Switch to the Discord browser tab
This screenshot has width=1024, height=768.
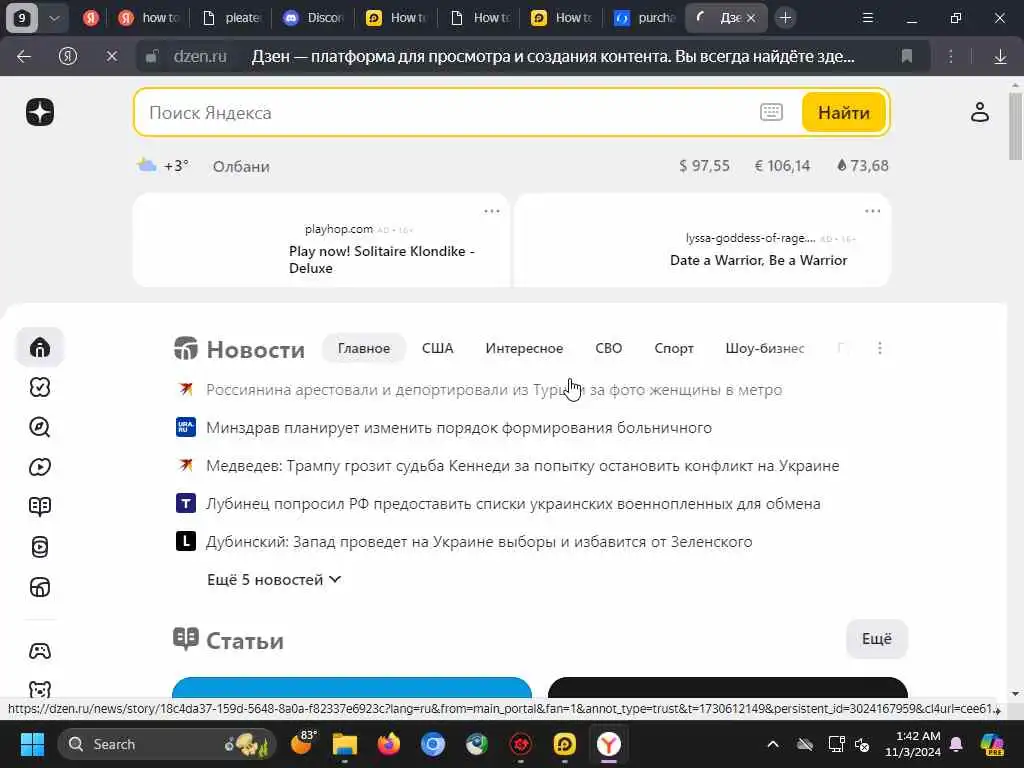coord(313,18)
